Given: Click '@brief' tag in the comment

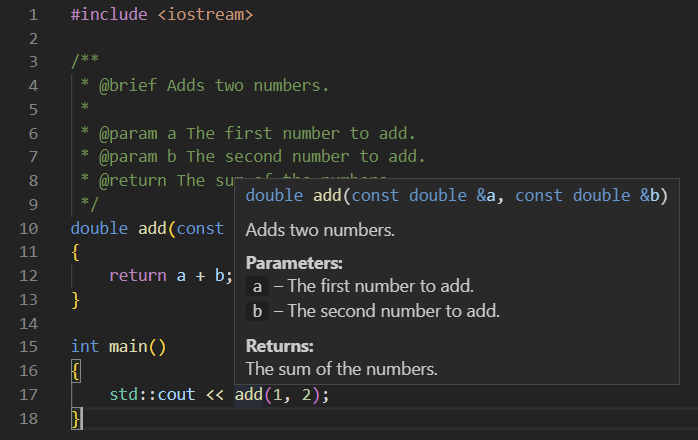Looking at the screenshot, I should pyautogui.click(x=128, y=86).
